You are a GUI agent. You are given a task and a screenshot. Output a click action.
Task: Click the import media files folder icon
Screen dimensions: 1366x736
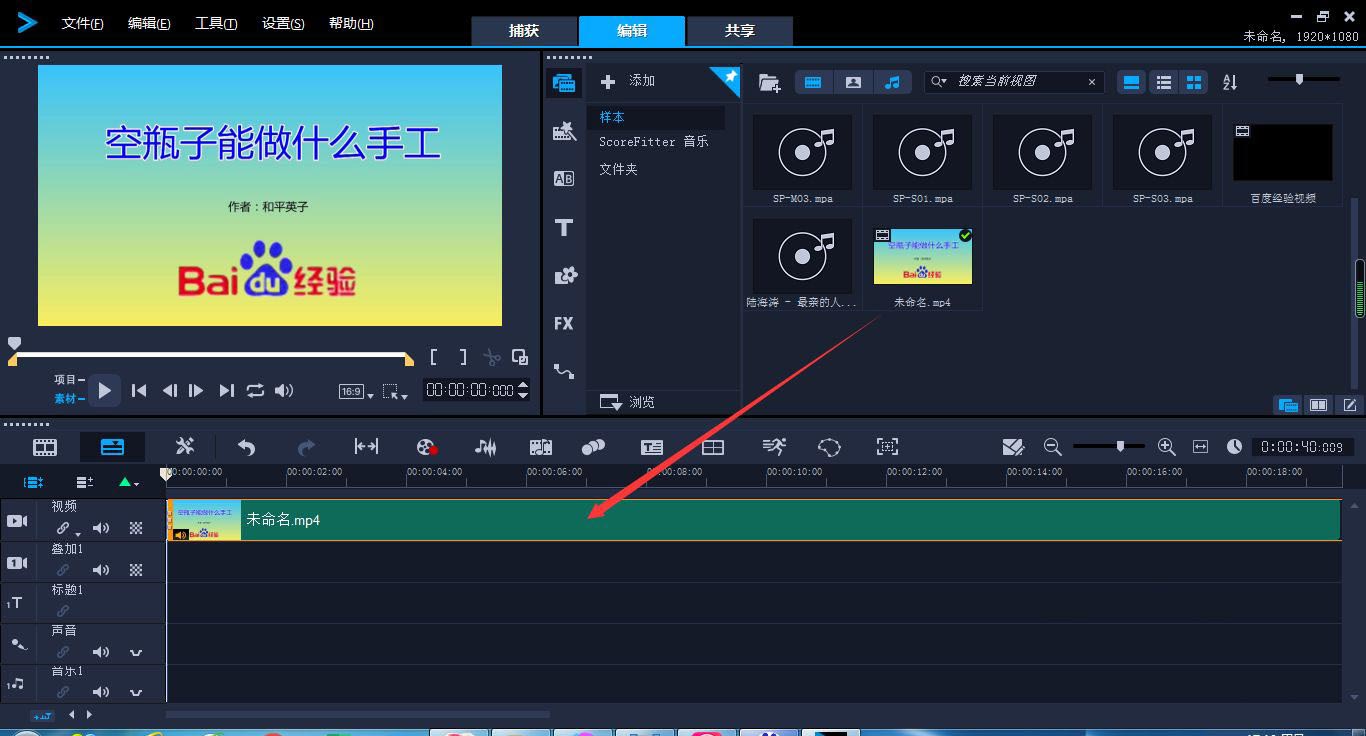[x=769, y=83]
